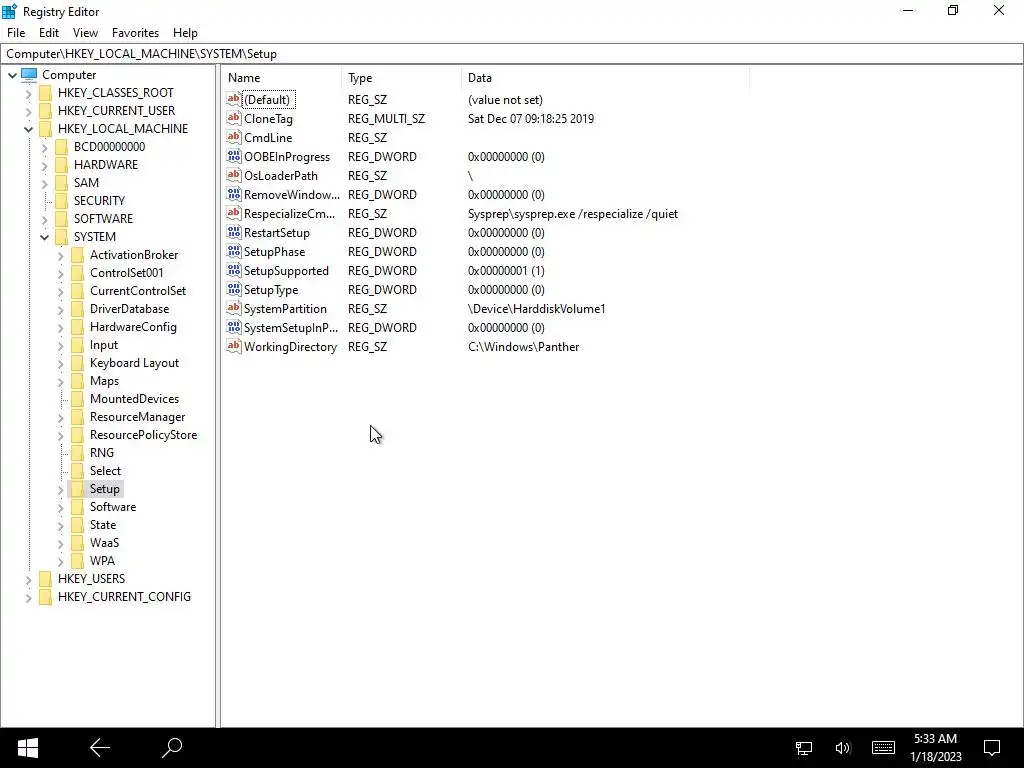Click the HARDWARE key folder icon
1024x768 pixels.
(61, 165)
